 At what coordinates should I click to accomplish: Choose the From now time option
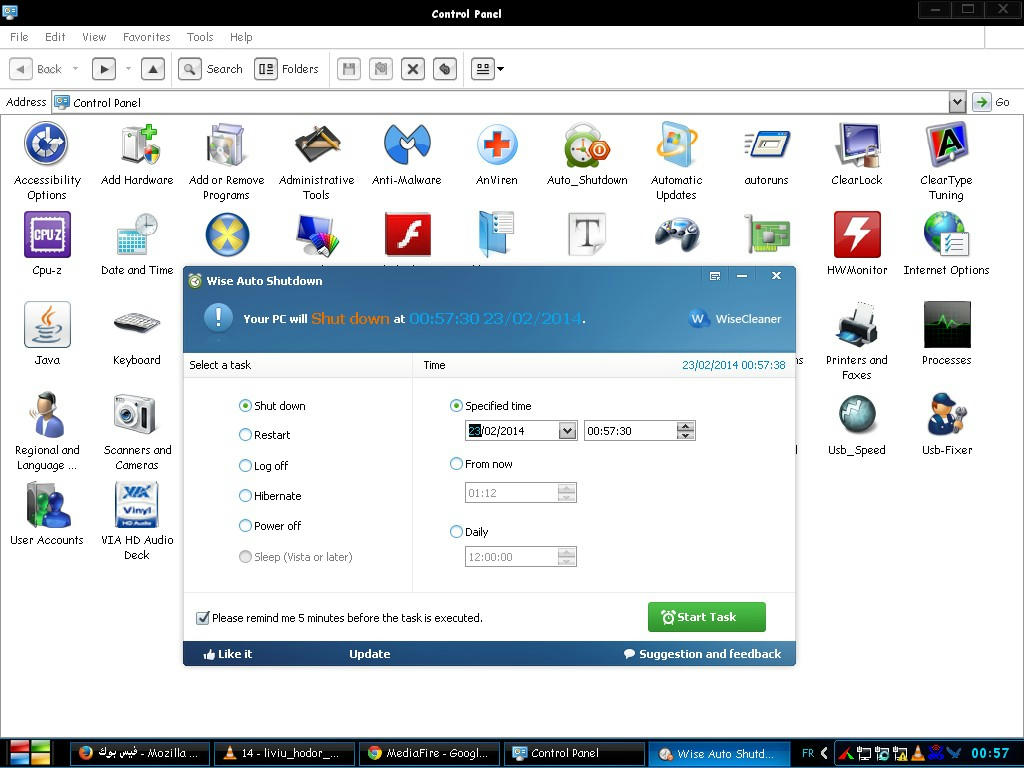point(456,464)
